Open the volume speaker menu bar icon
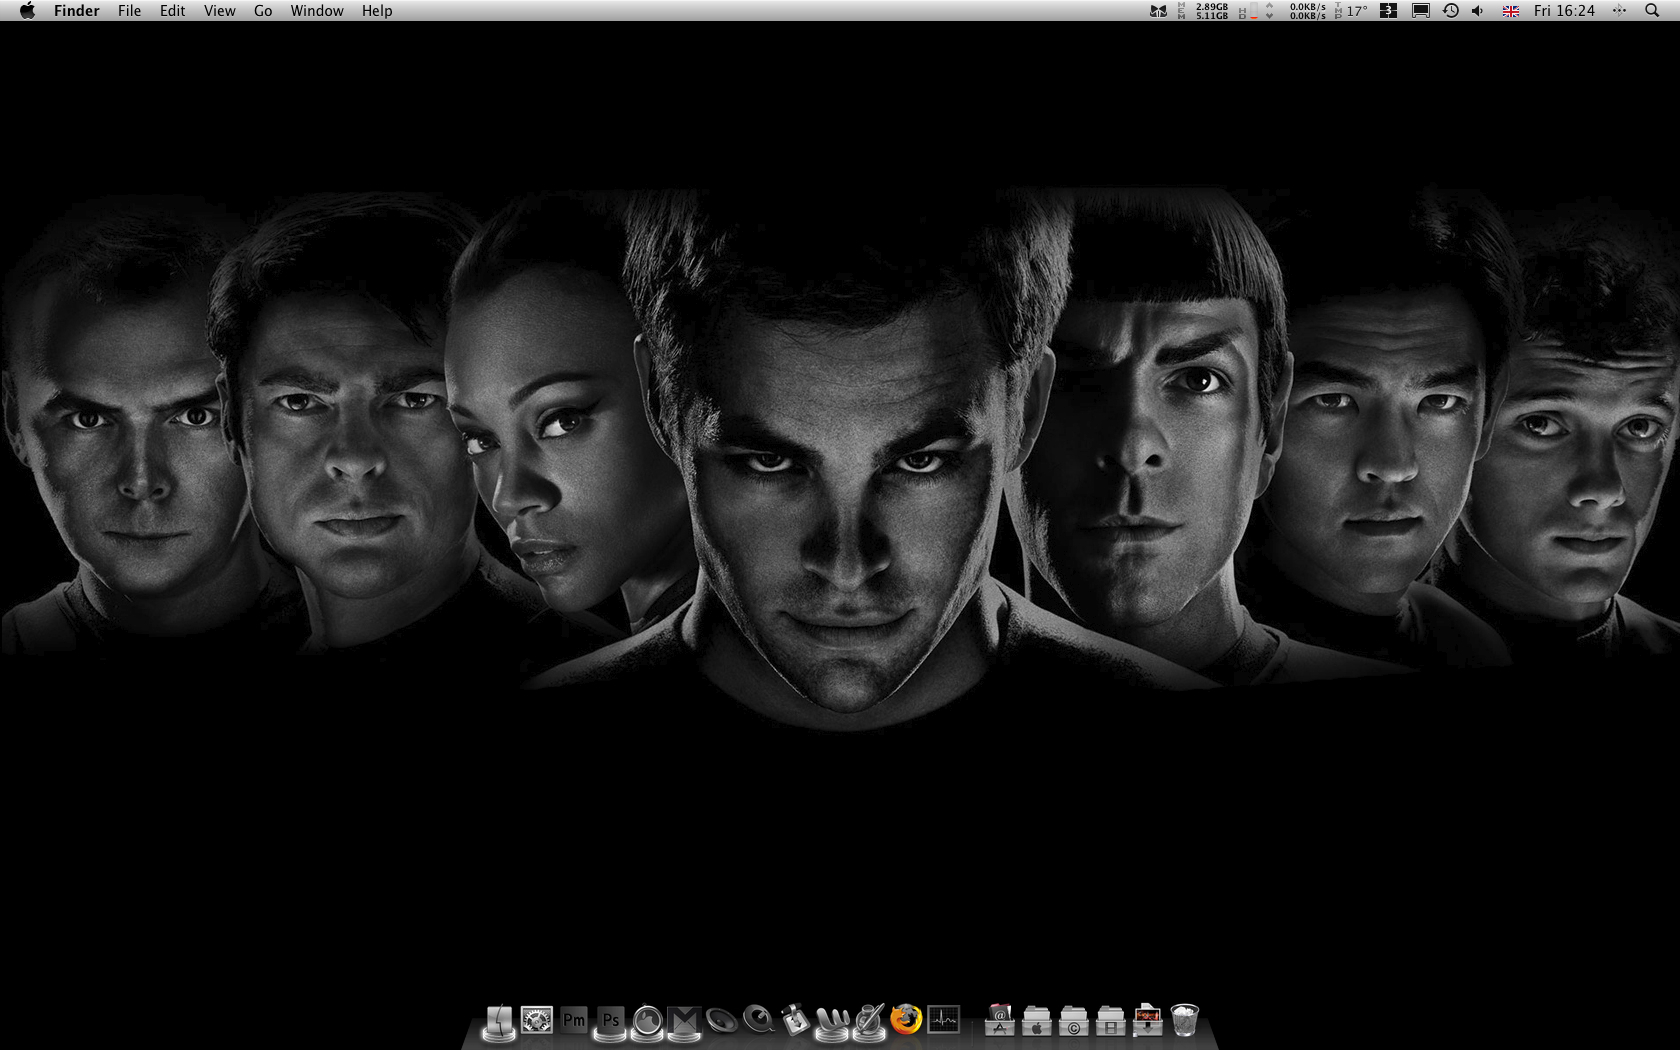The height and width of the screenshot is (1050, 1680). pyautogui.click(x=1478, y=11)
